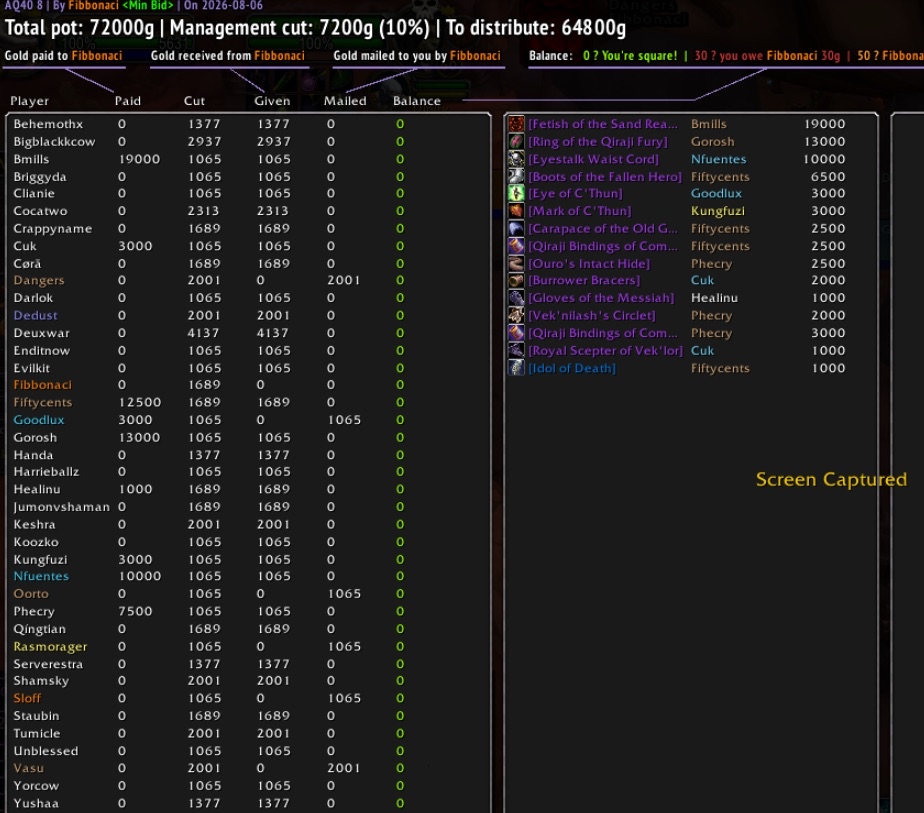924x813 pixels.
Task: Click the Royal Scepter of Vek'lor icon
Action: click(x=516, y=351)
